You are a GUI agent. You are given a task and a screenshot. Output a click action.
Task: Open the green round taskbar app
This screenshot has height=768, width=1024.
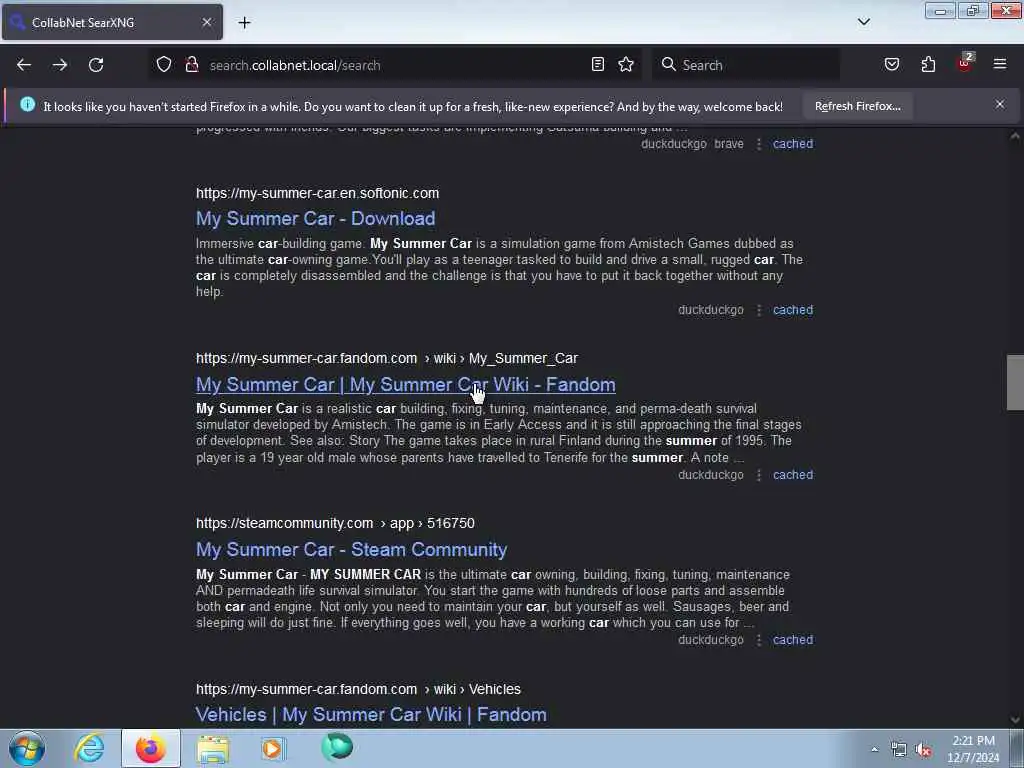click(x=337, y=747)
